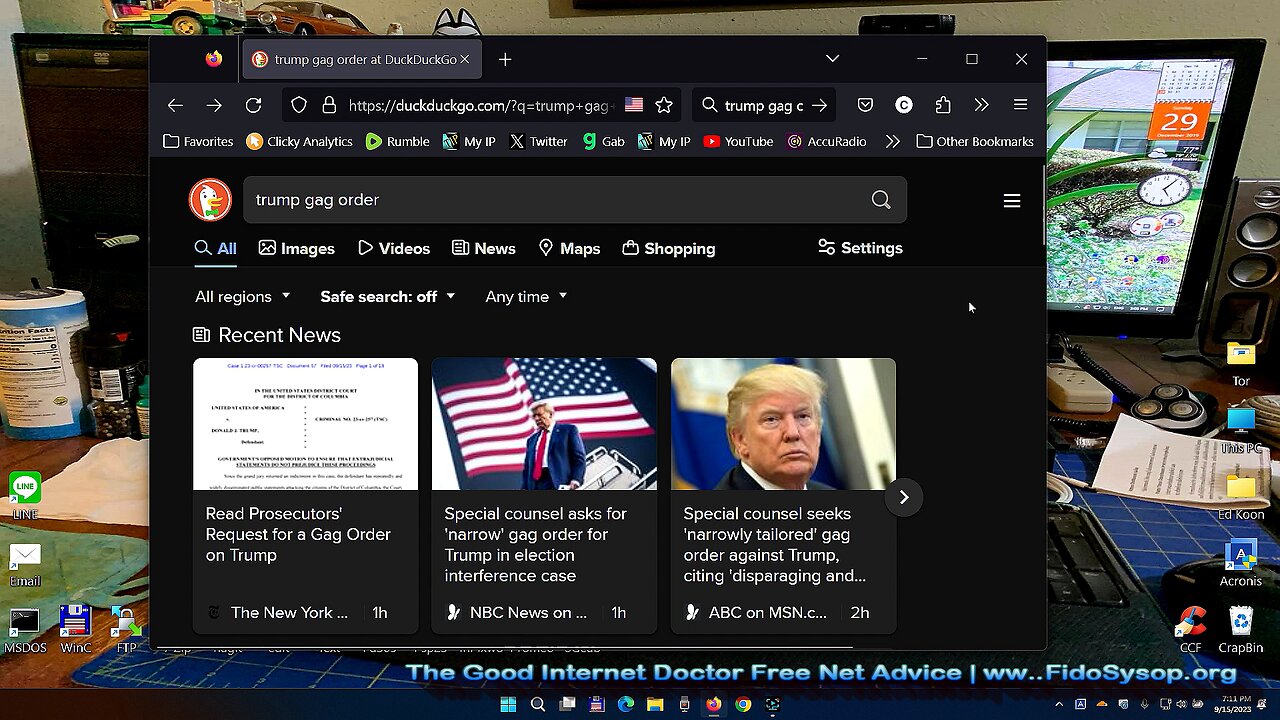Expand the Any time dropdown
The image size is (1280, 720).
tap(527, 297)
